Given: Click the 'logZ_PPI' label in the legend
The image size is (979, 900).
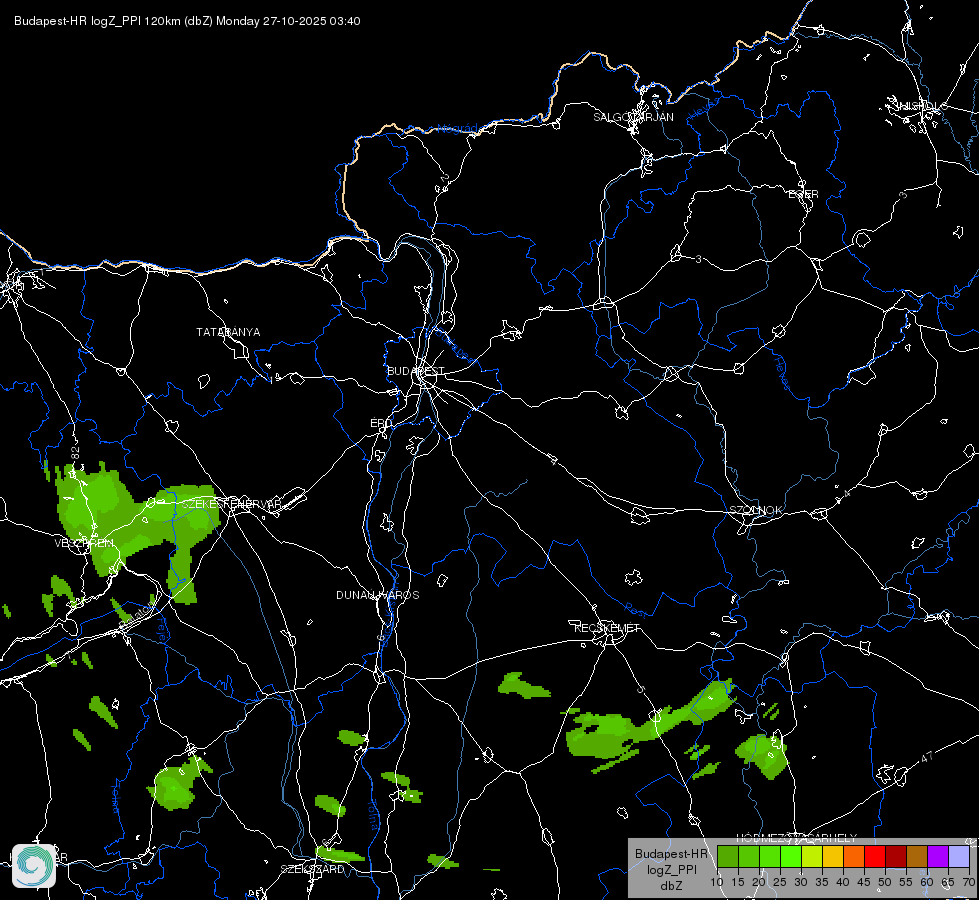Looking at the screenshot, I should point(671,869).
